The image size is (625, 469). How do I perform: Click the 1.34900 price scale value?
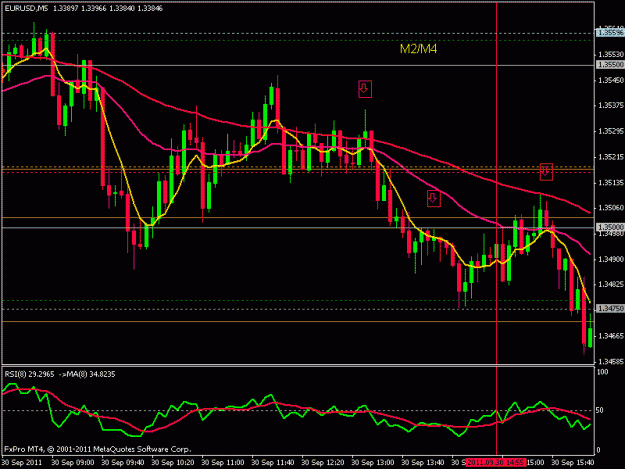(x=611, y=259)
